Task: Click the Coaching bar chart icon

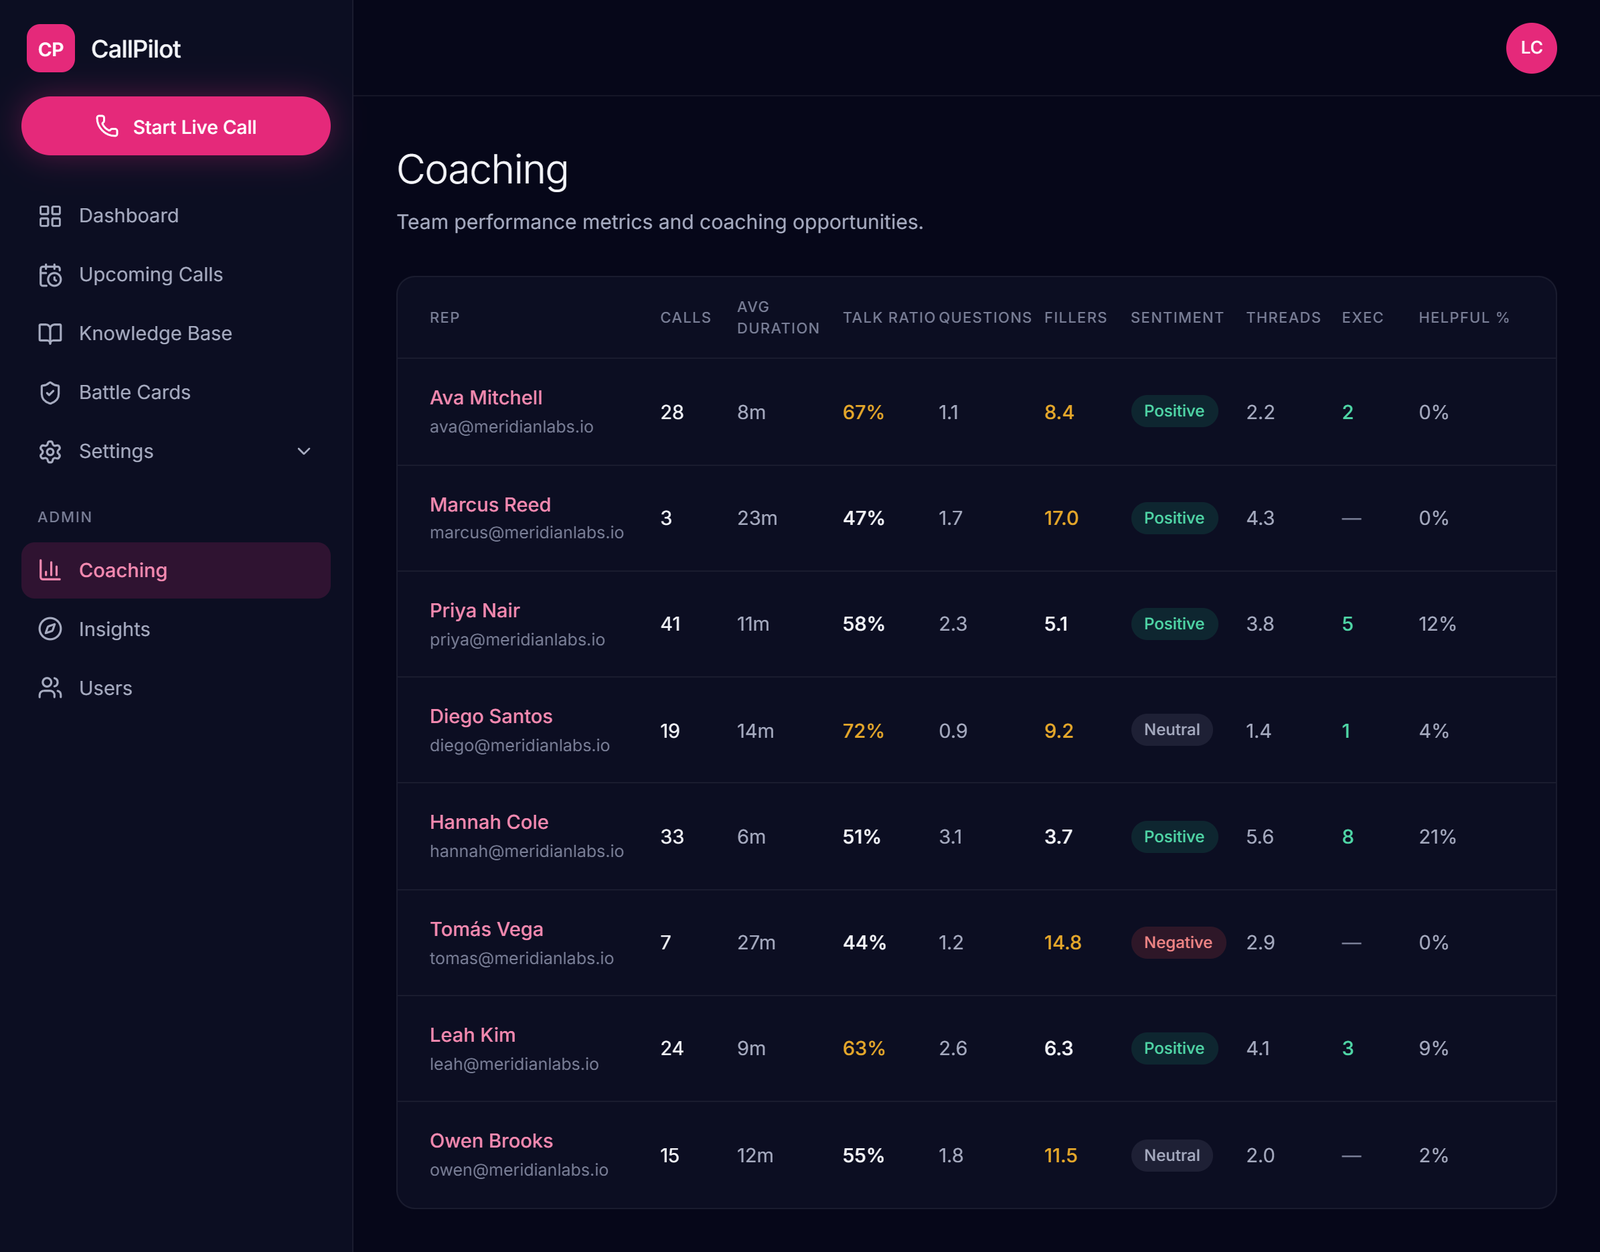Action: pyautogui.click(x=50, y=570)
